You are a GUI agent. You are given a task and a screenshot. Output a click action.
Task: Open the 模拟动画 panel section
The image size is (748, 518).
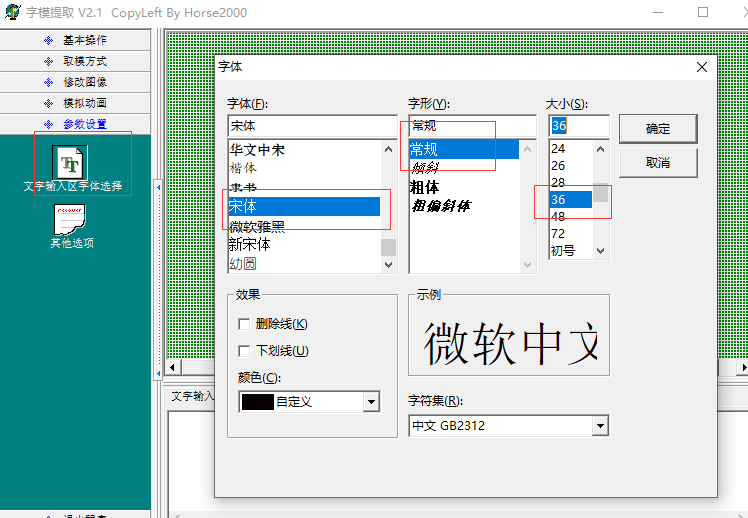pos(75,103)
